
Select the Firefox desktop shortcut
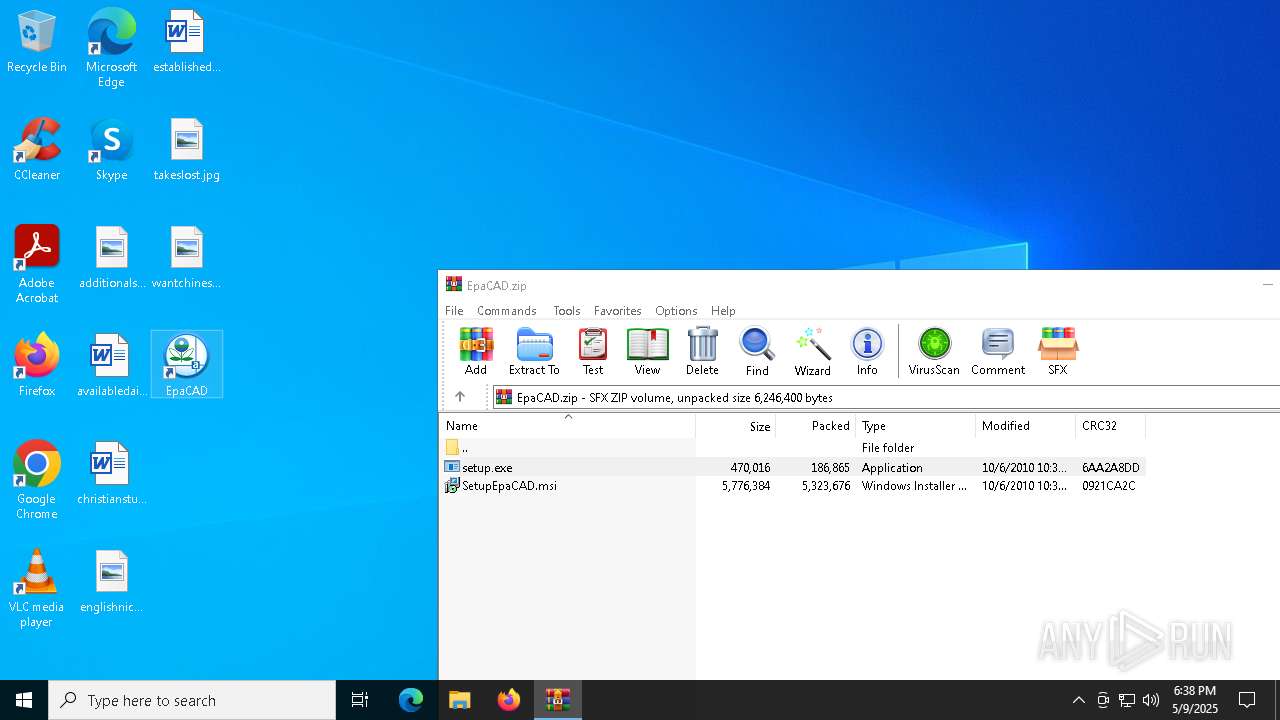(x=37, y=366)
